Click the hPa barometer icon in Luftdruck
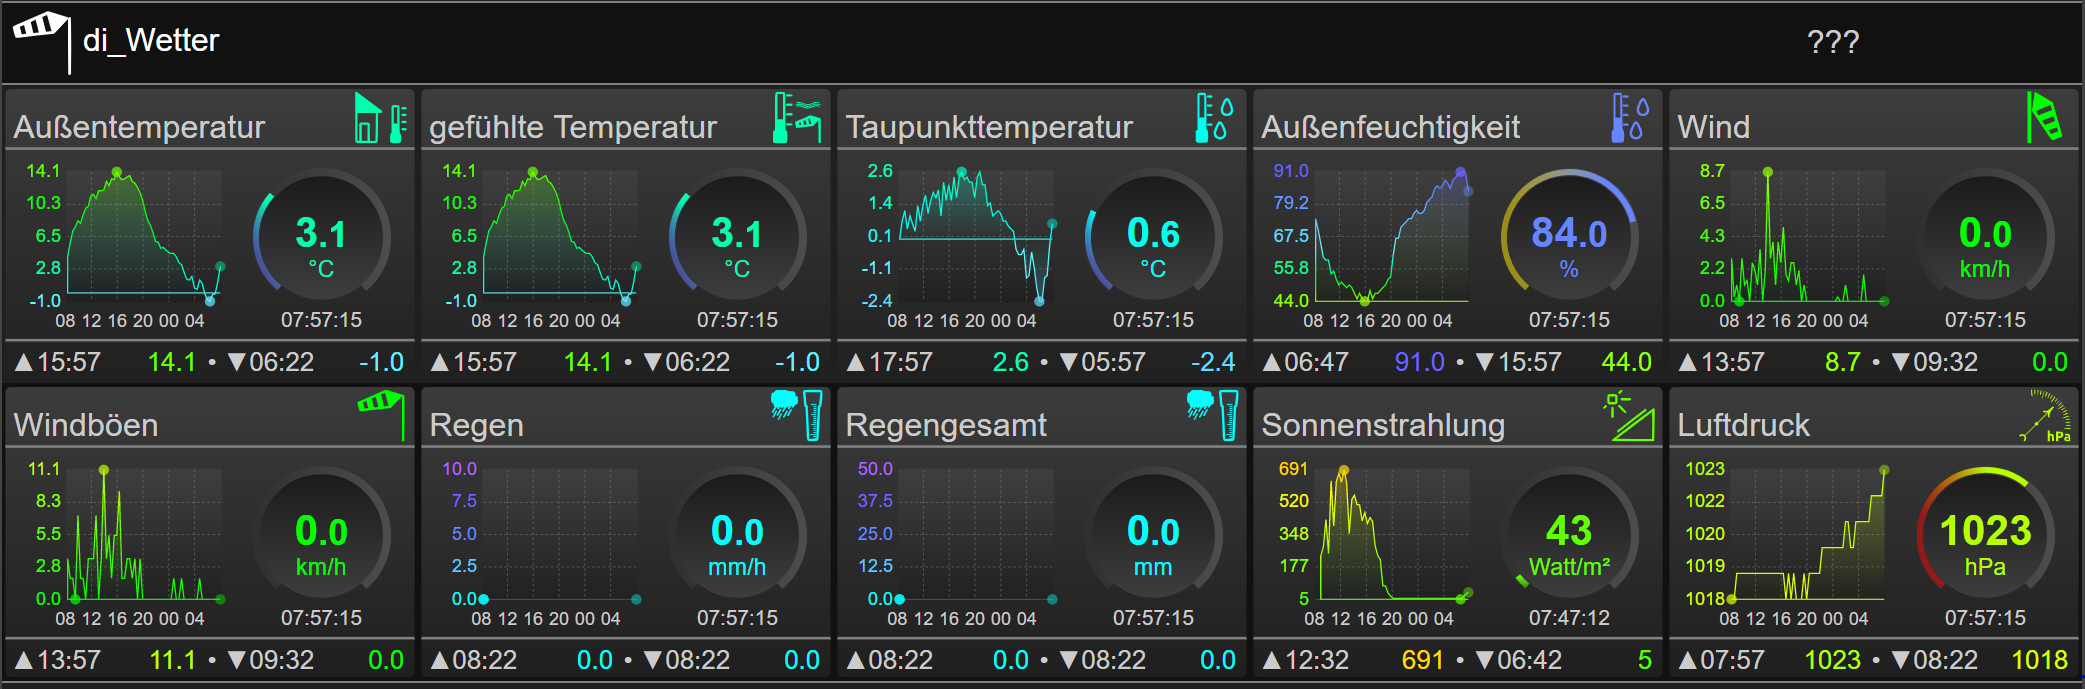The height and width of the screenshot is (689, 2085). [x=2046, y=416]
